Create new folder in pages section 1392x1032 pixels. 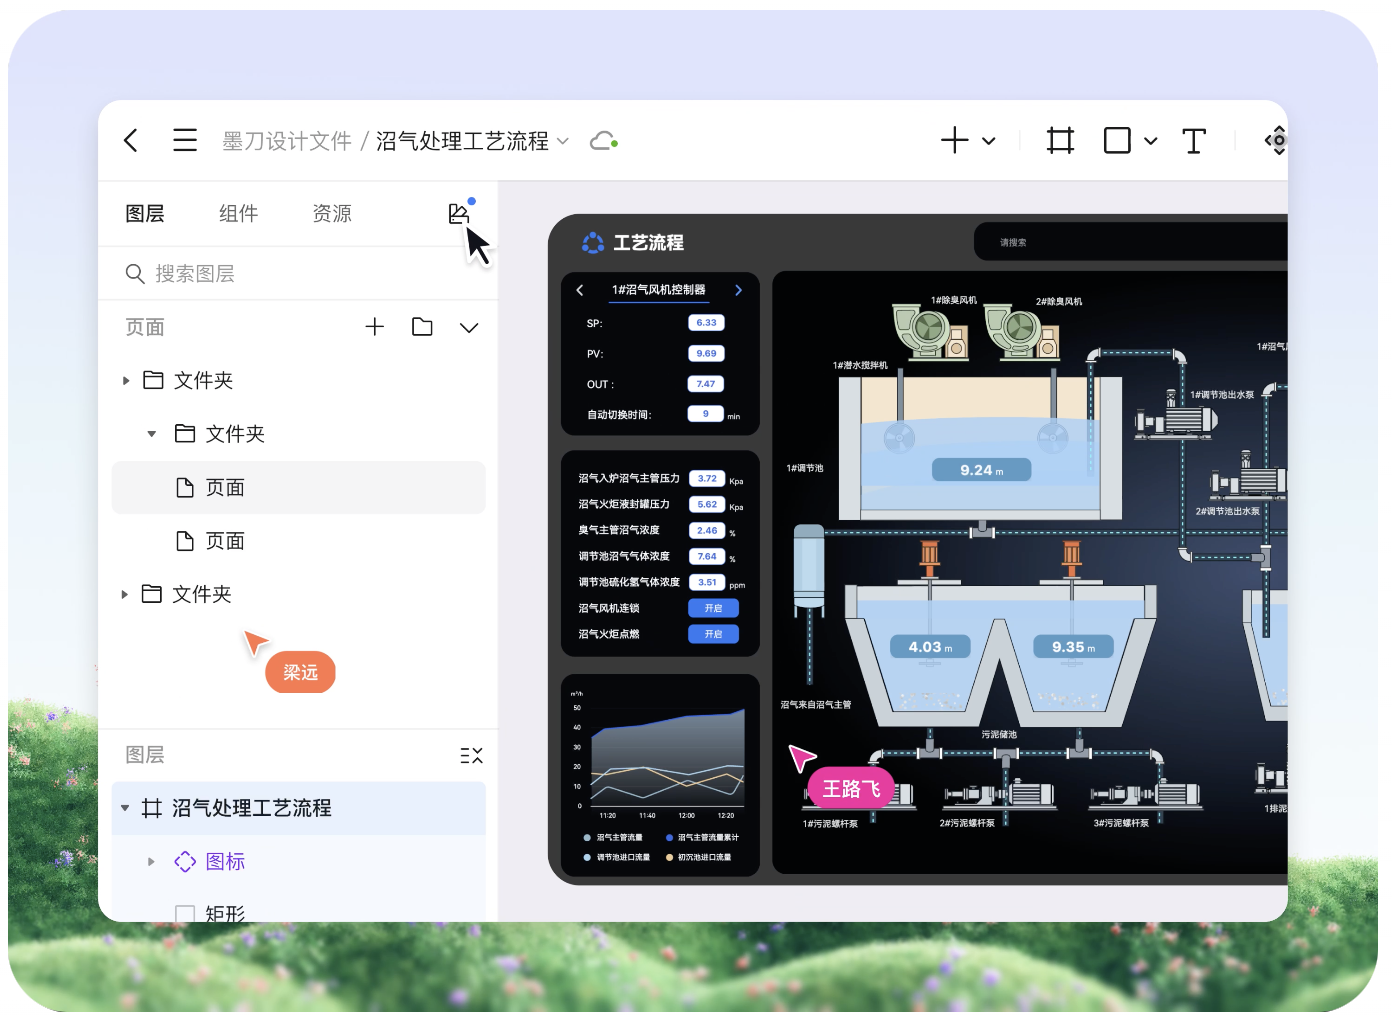(x=422, y=327)
